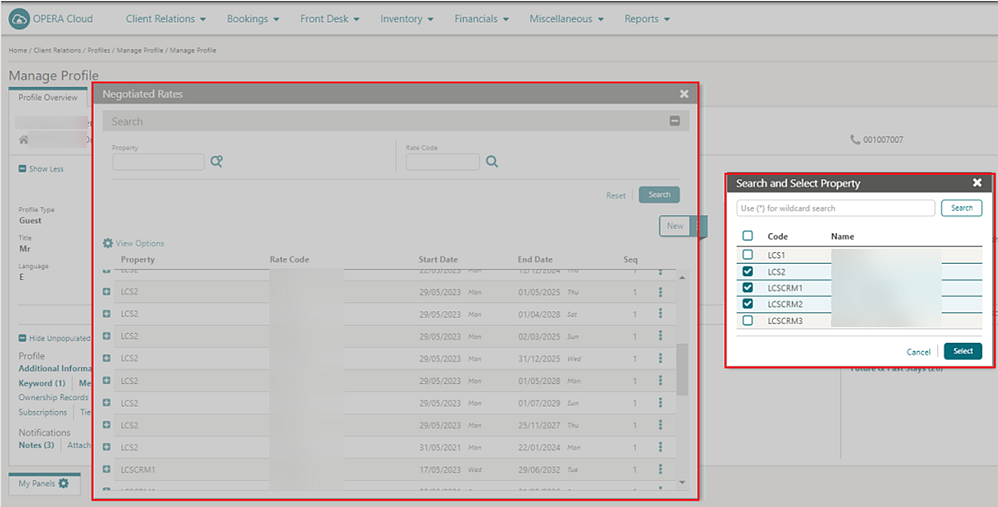Viewport: 998px width, 507px height.
Task: Open actions menu for row ending 02/03/2025
Action: 660,336
